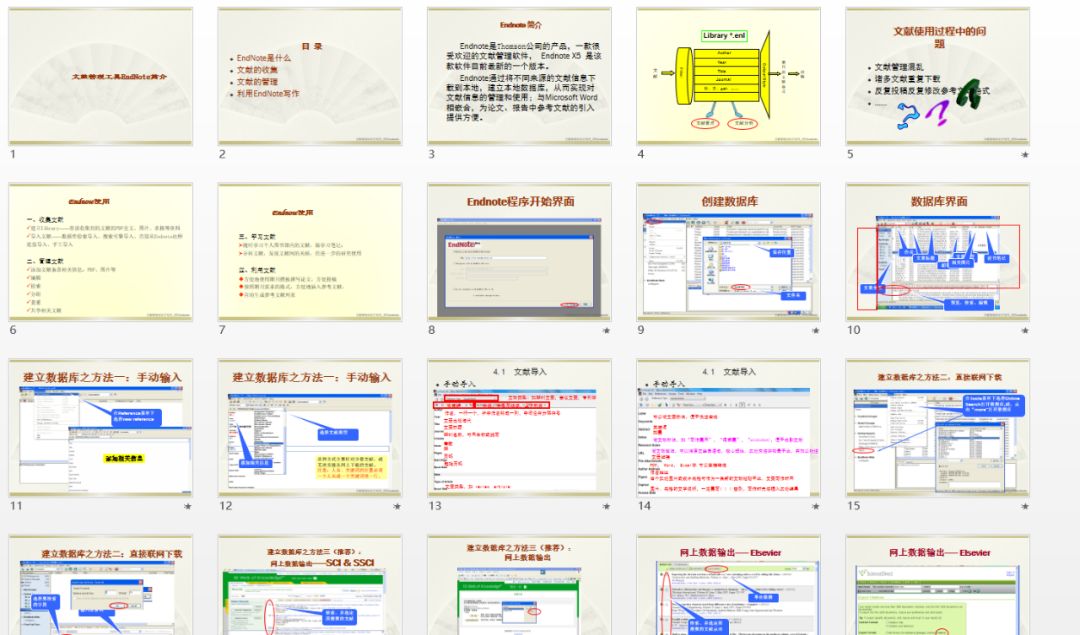The width and height of the screenshot is (1080, 635).
Task: Play animation using star under slide 14
Action: [x=816, y=506]
